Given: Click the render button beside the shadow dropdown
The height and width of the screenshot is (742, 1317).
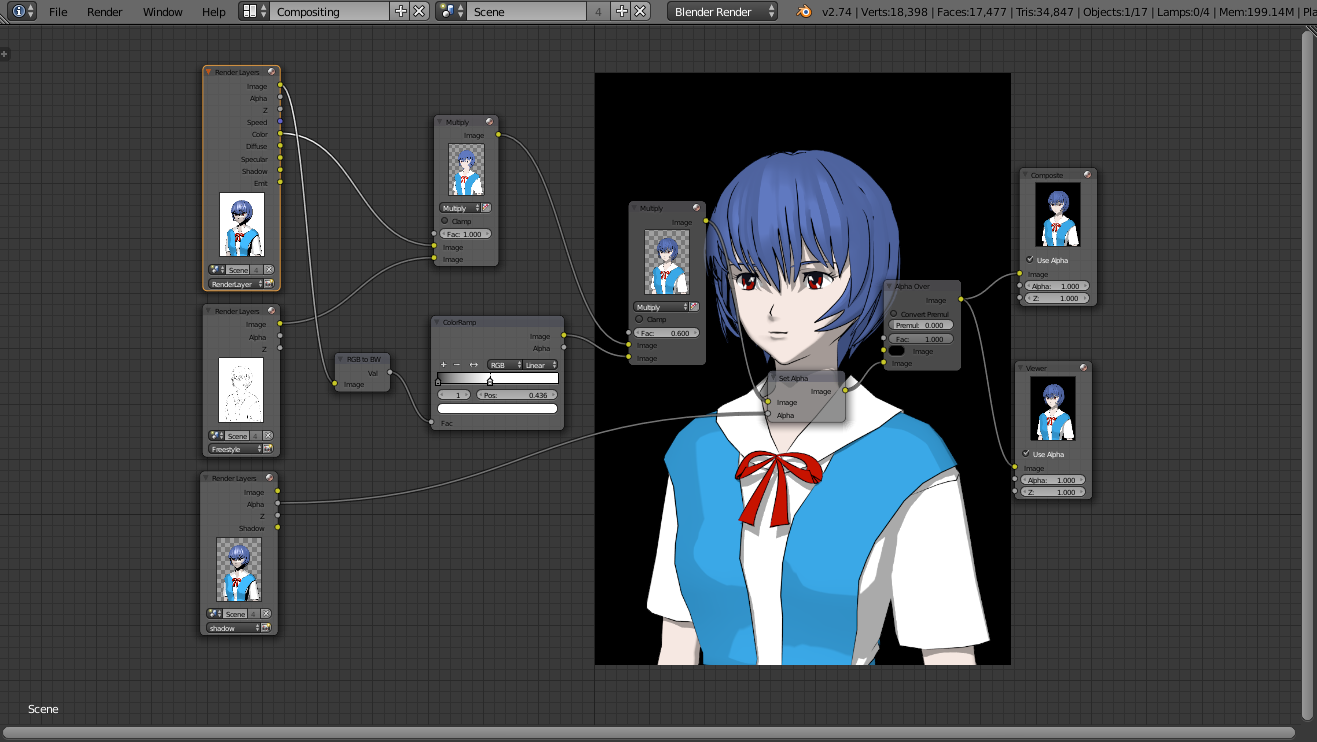Looking at the screenshot, I should pyautogui.click(x=268, y=628).
